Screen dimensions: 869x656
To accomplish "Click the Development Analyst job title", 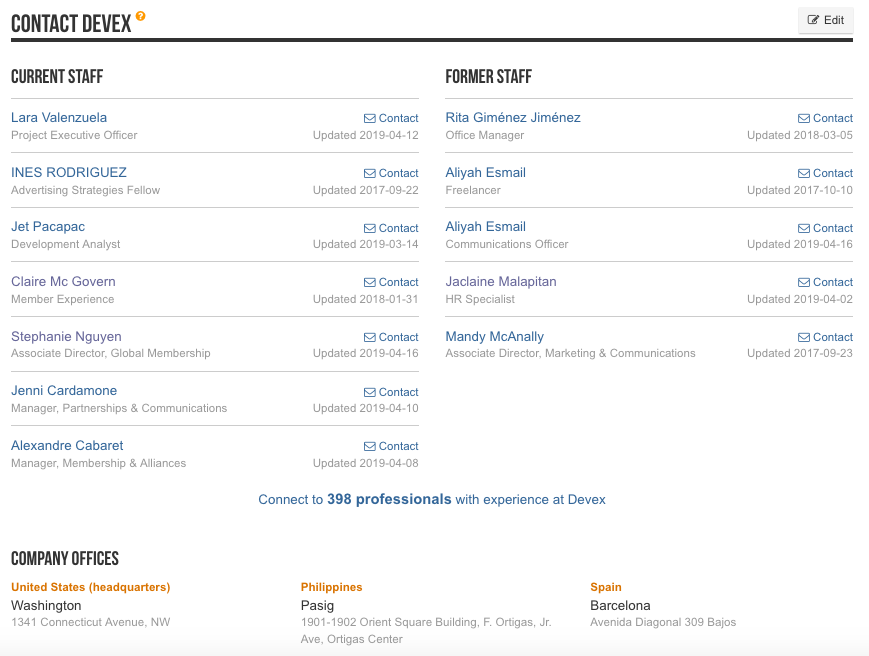I will (65, 244).
